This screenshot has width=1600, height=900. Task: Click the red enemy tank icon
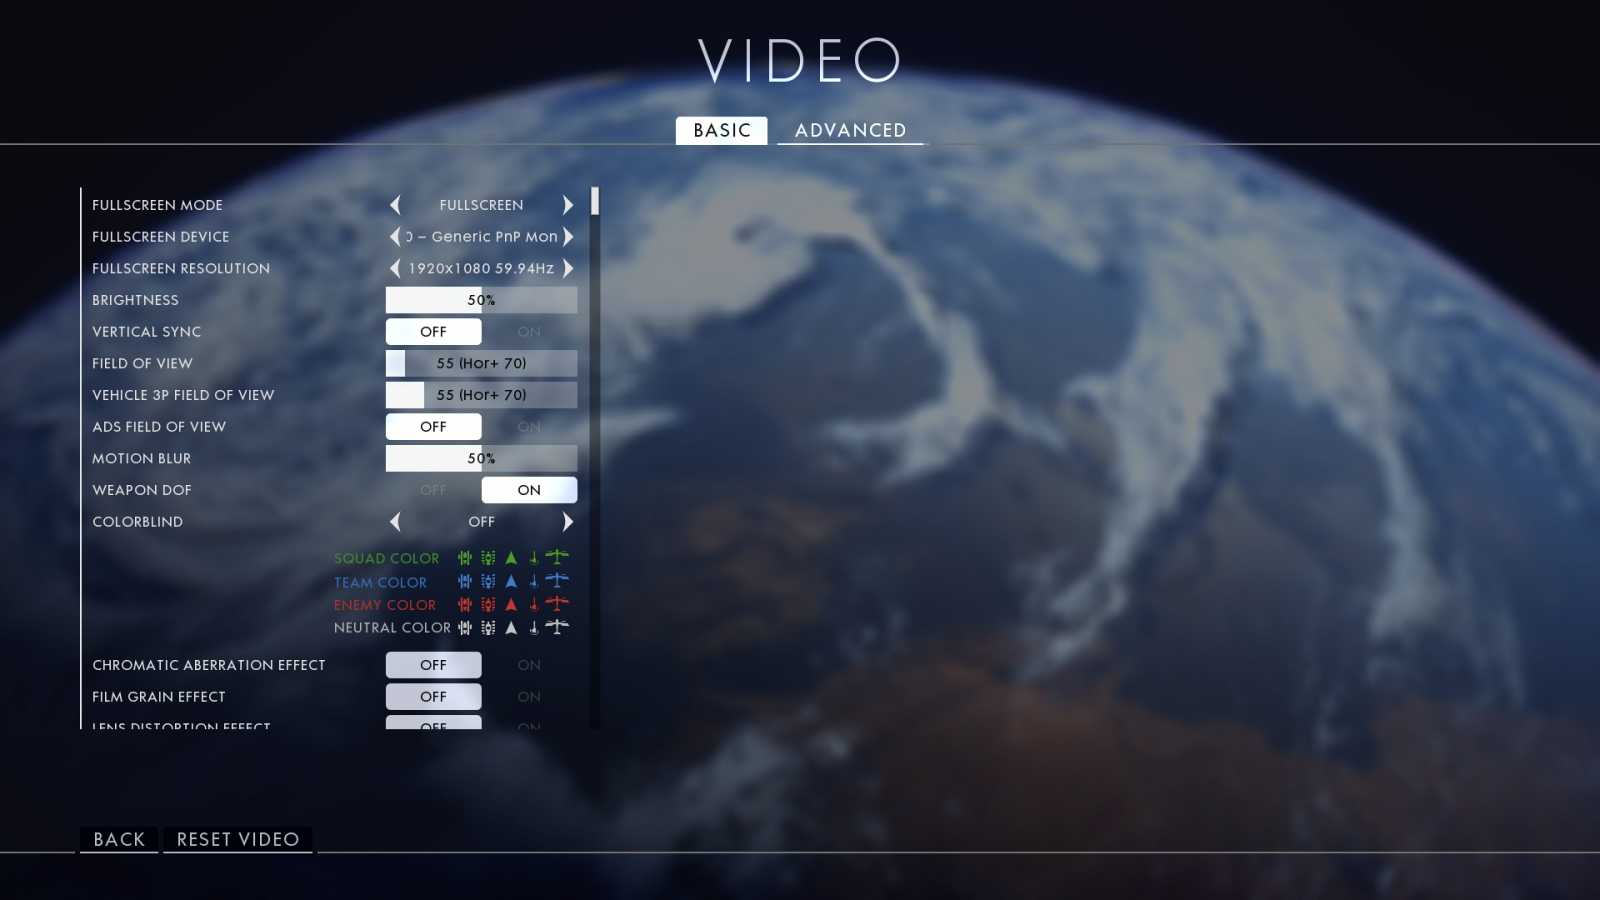tap(488, 605)
